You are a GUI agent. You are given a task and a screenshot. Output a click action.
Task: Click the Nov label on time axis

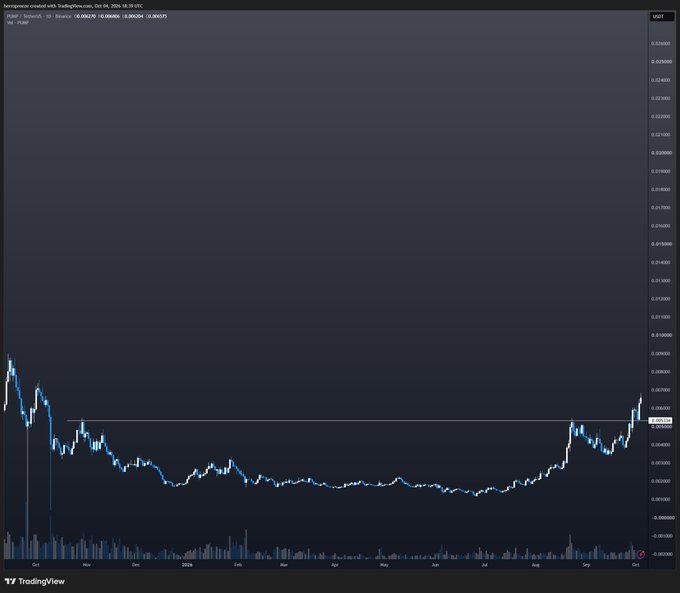point(87,565)
